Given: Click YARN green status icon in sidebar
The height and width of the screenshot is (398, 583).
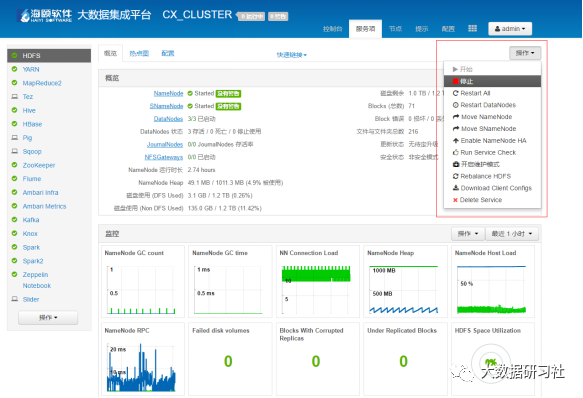Looking at the screenshot, I should click(15, 69).
